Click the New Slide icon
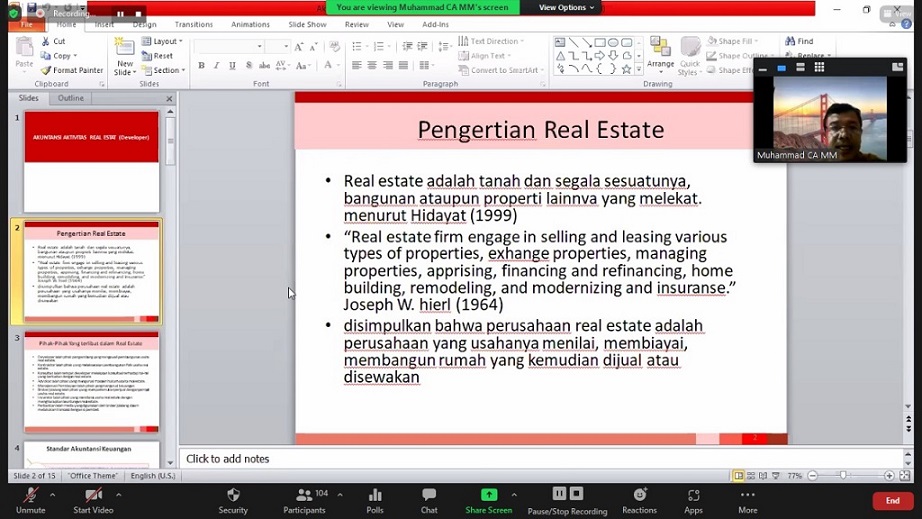 click(124, 50)
